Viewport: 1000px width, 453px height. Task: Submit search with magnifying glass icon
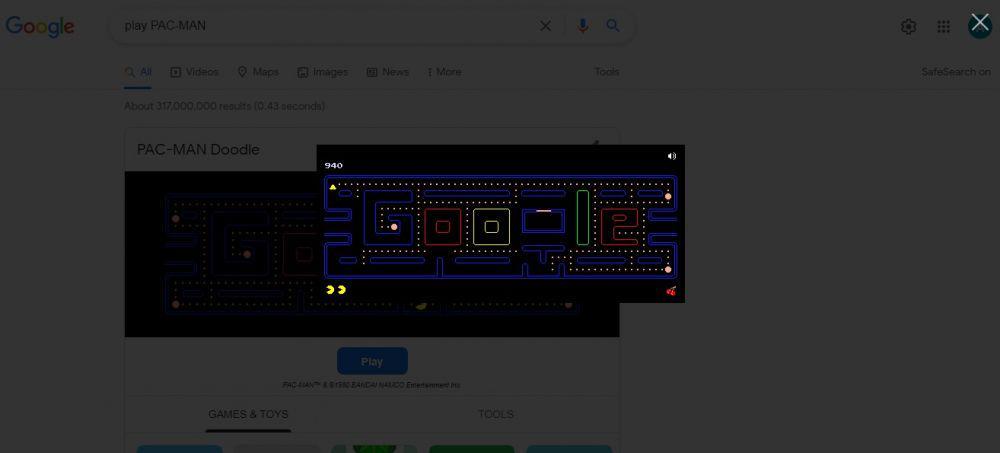point(613,26)
